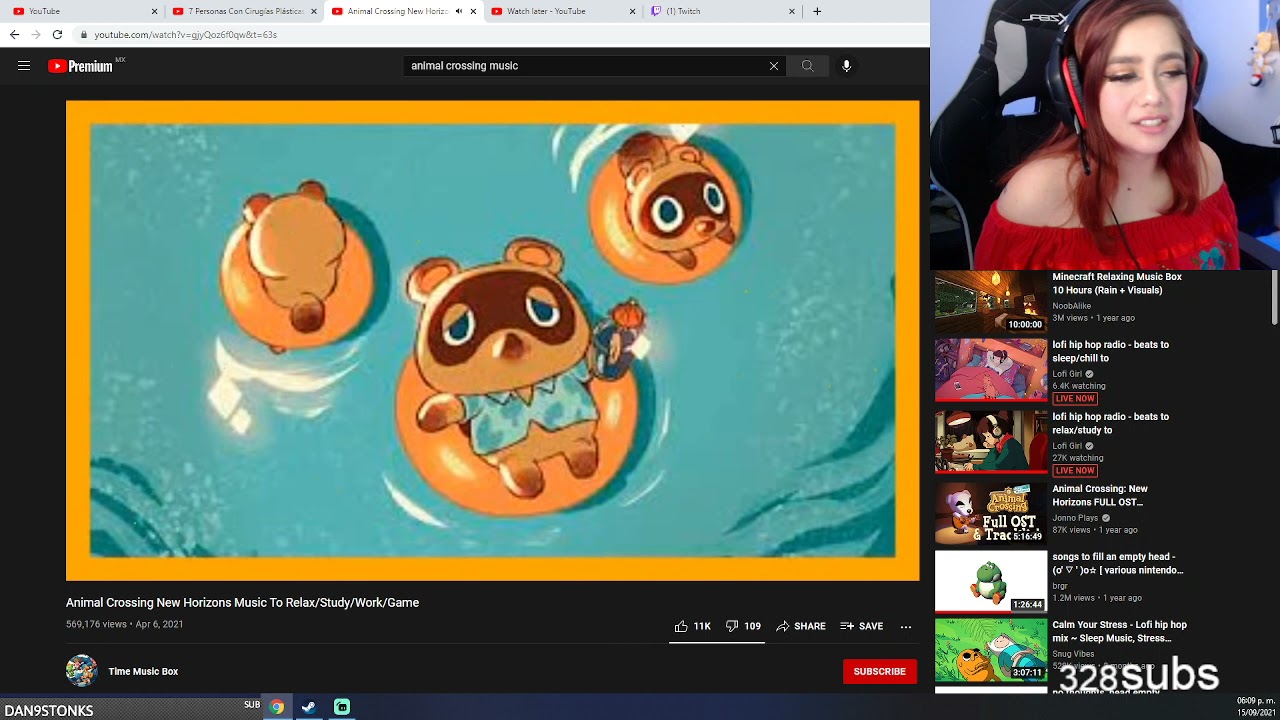Open Calm Your Stress Lofi hip hop title
Screen dimensions: 1280x720
(1120, 631)
